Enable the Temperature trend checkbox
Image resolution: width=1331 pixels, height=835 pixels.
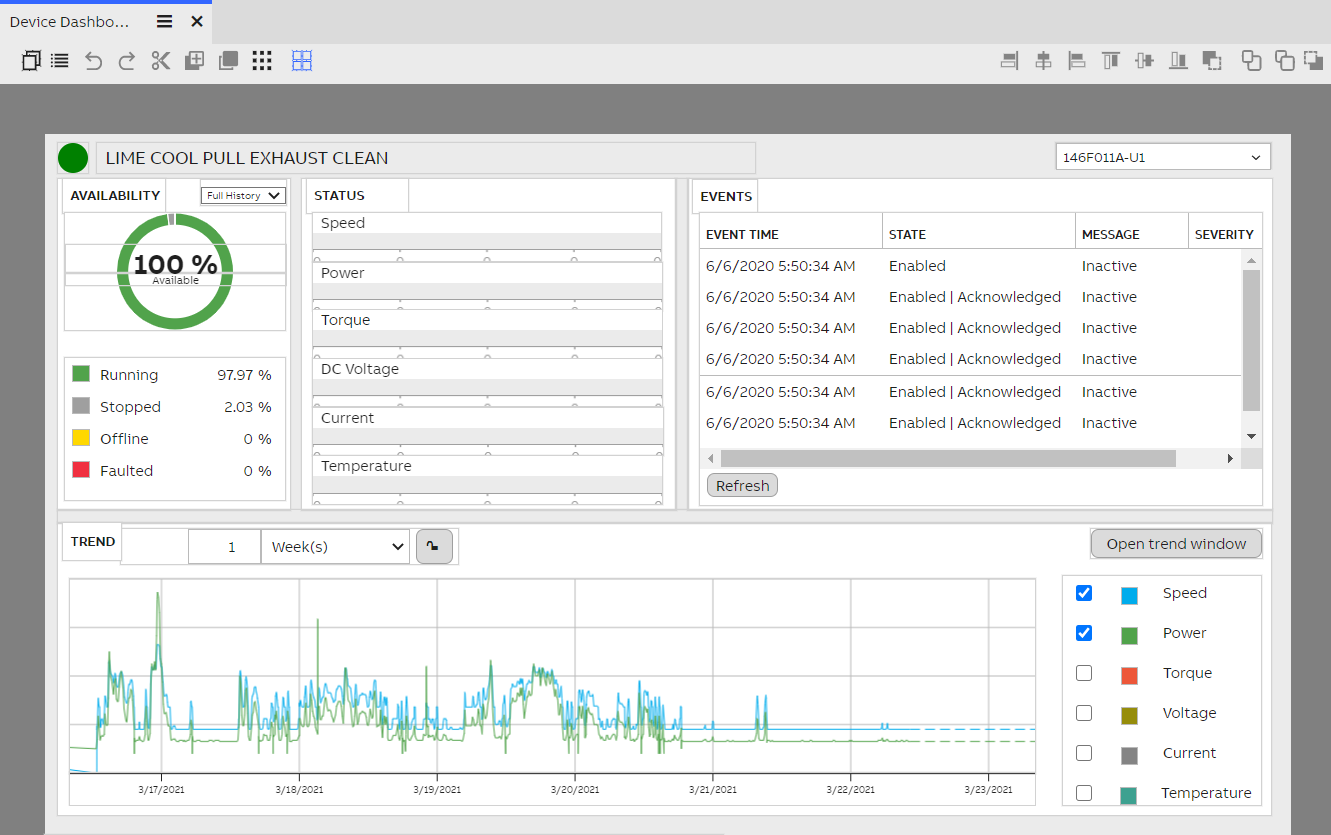pyautogui.click(x=1083, y=793)
